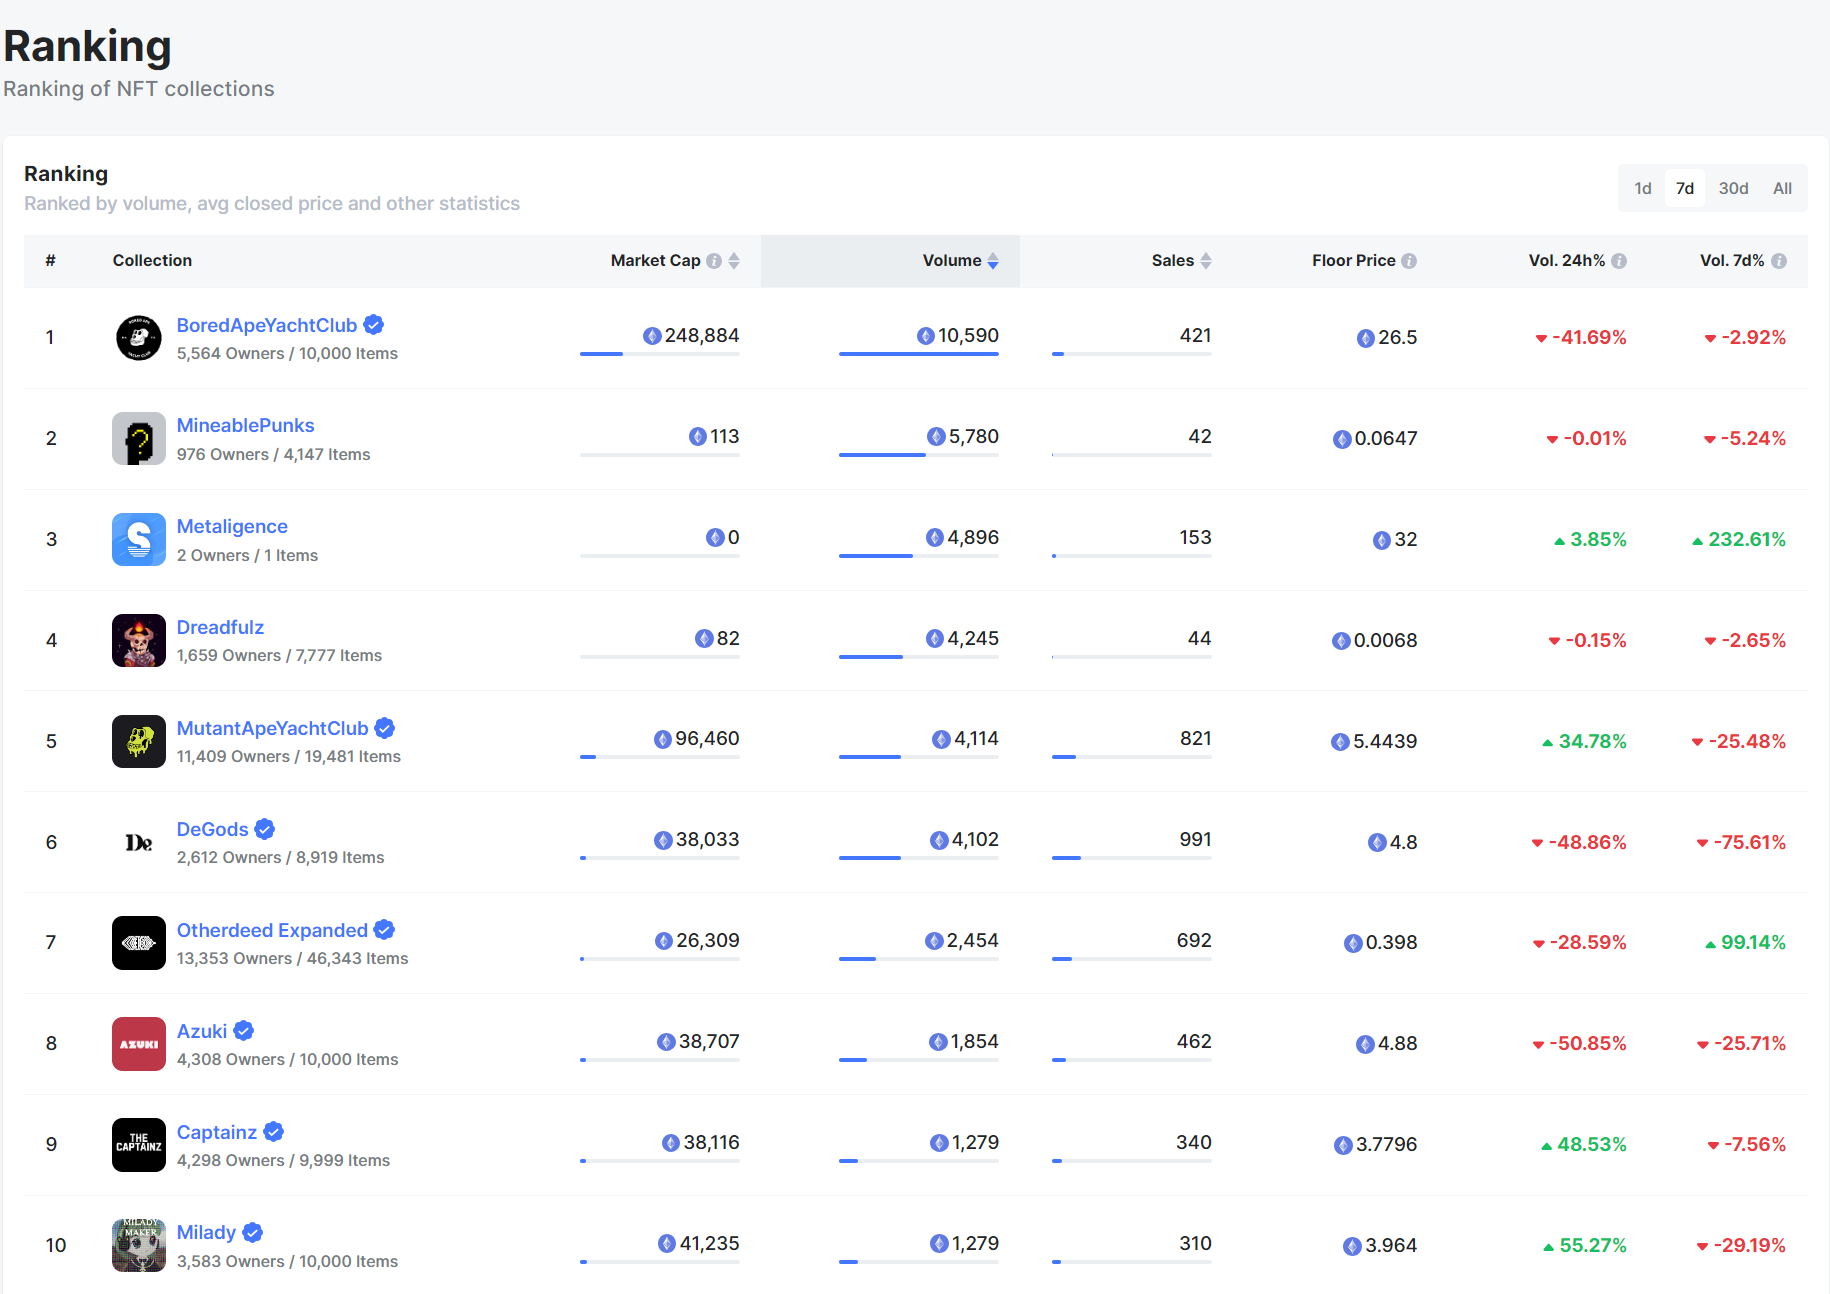Switch to the 1d time range
Screen dimensions: 1830x1294
pyautogui.click(x=1643, y=188)
